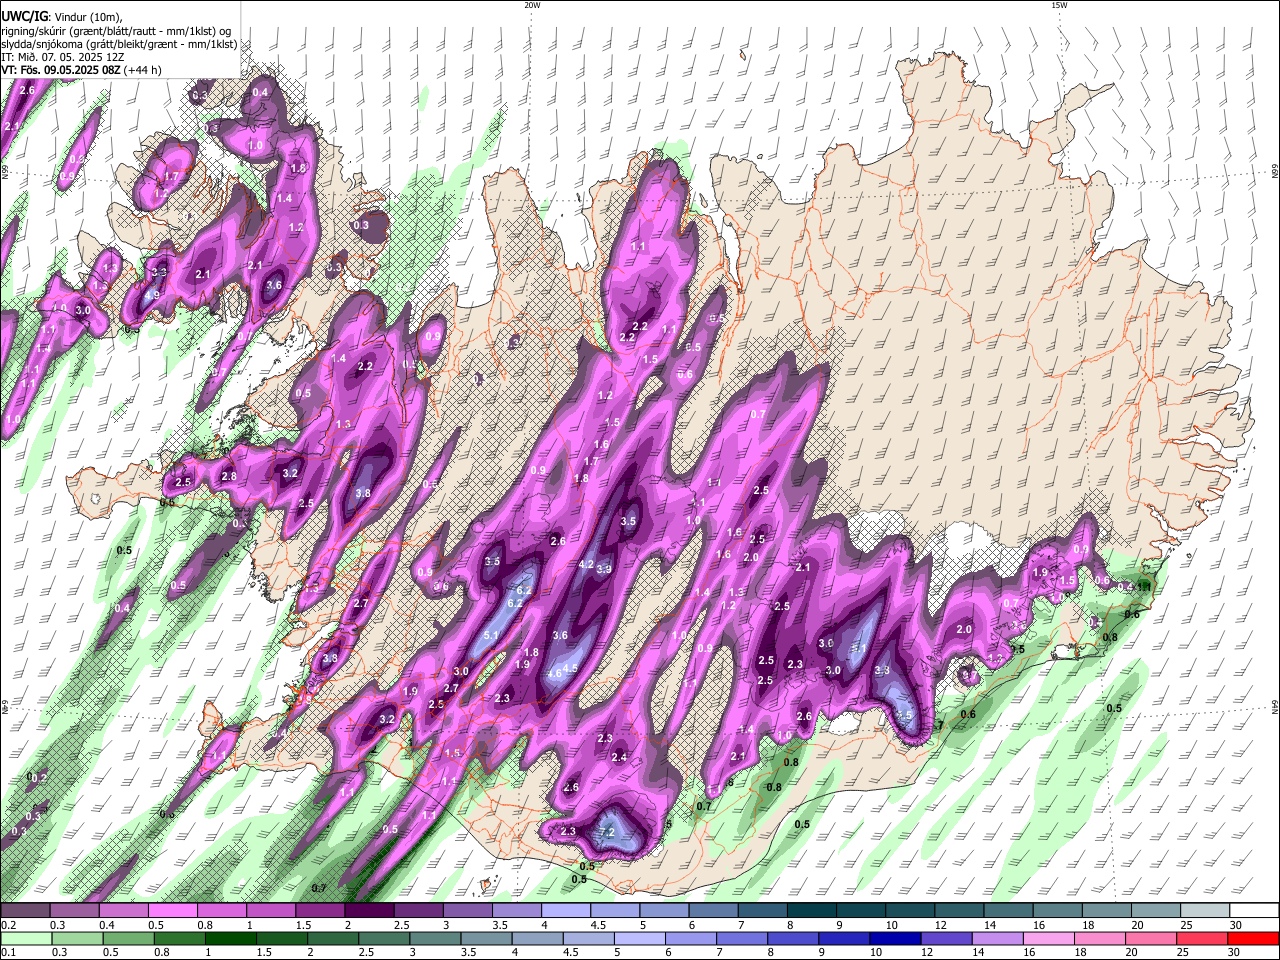The image size is (1280, 960).
Task: Click the light lavender 4–4.5 swatch in top legend
Action: (564, 911)
